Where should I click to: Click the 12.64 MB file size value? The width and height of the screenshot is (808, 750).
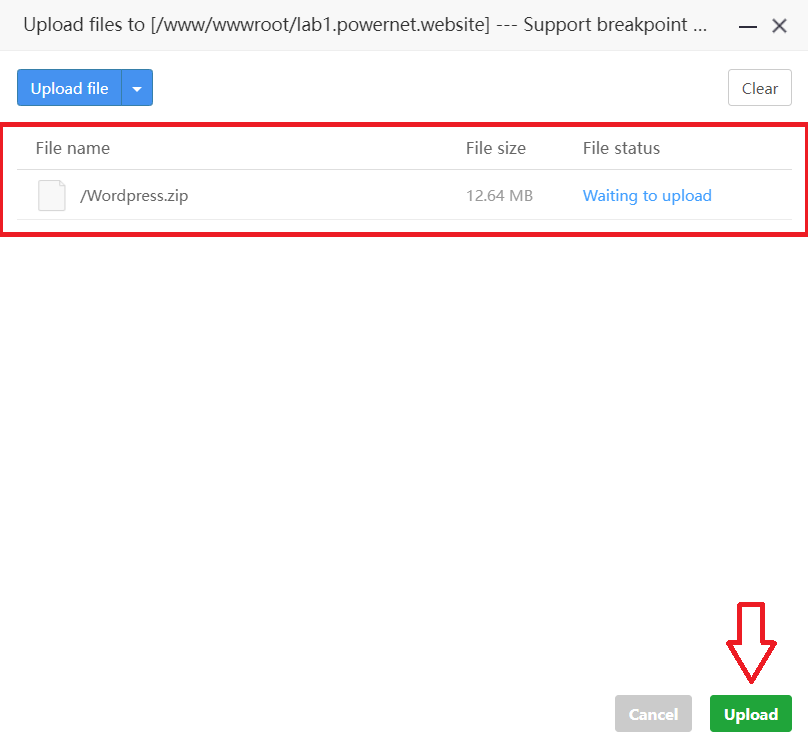tap(499, 196)
